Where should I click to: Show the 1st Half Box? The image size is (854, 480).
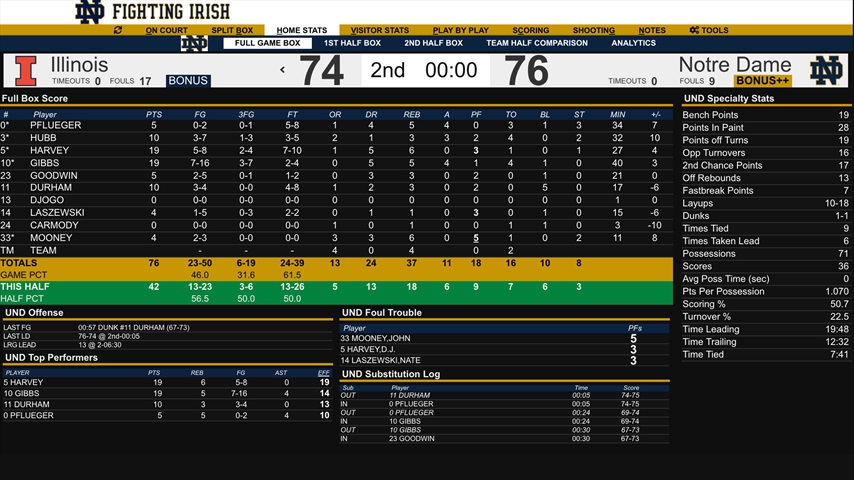click(352, 43)
